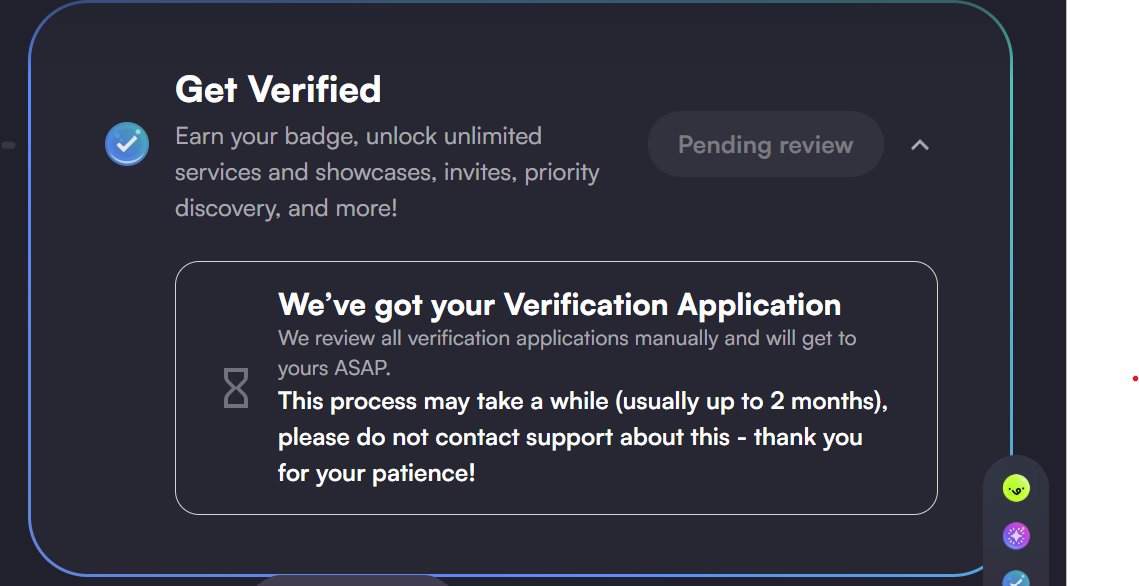Click the blue verified badge icon
The image size is (1139, 586).
127,144
